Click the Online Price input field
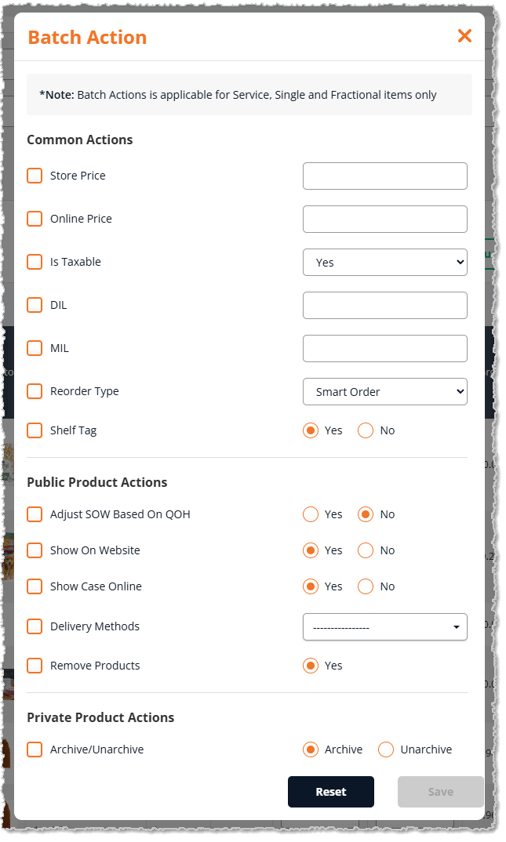506x842 pixels. [x=385, y=219]
